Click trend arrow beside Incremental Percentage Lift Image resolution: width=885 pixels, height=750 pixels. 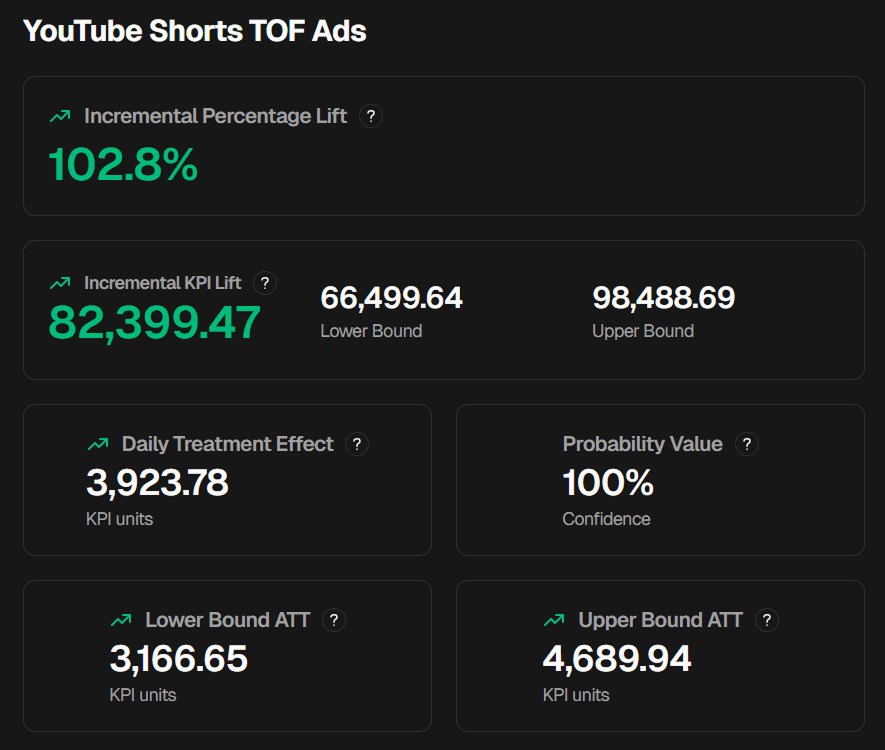coord(60,116)
